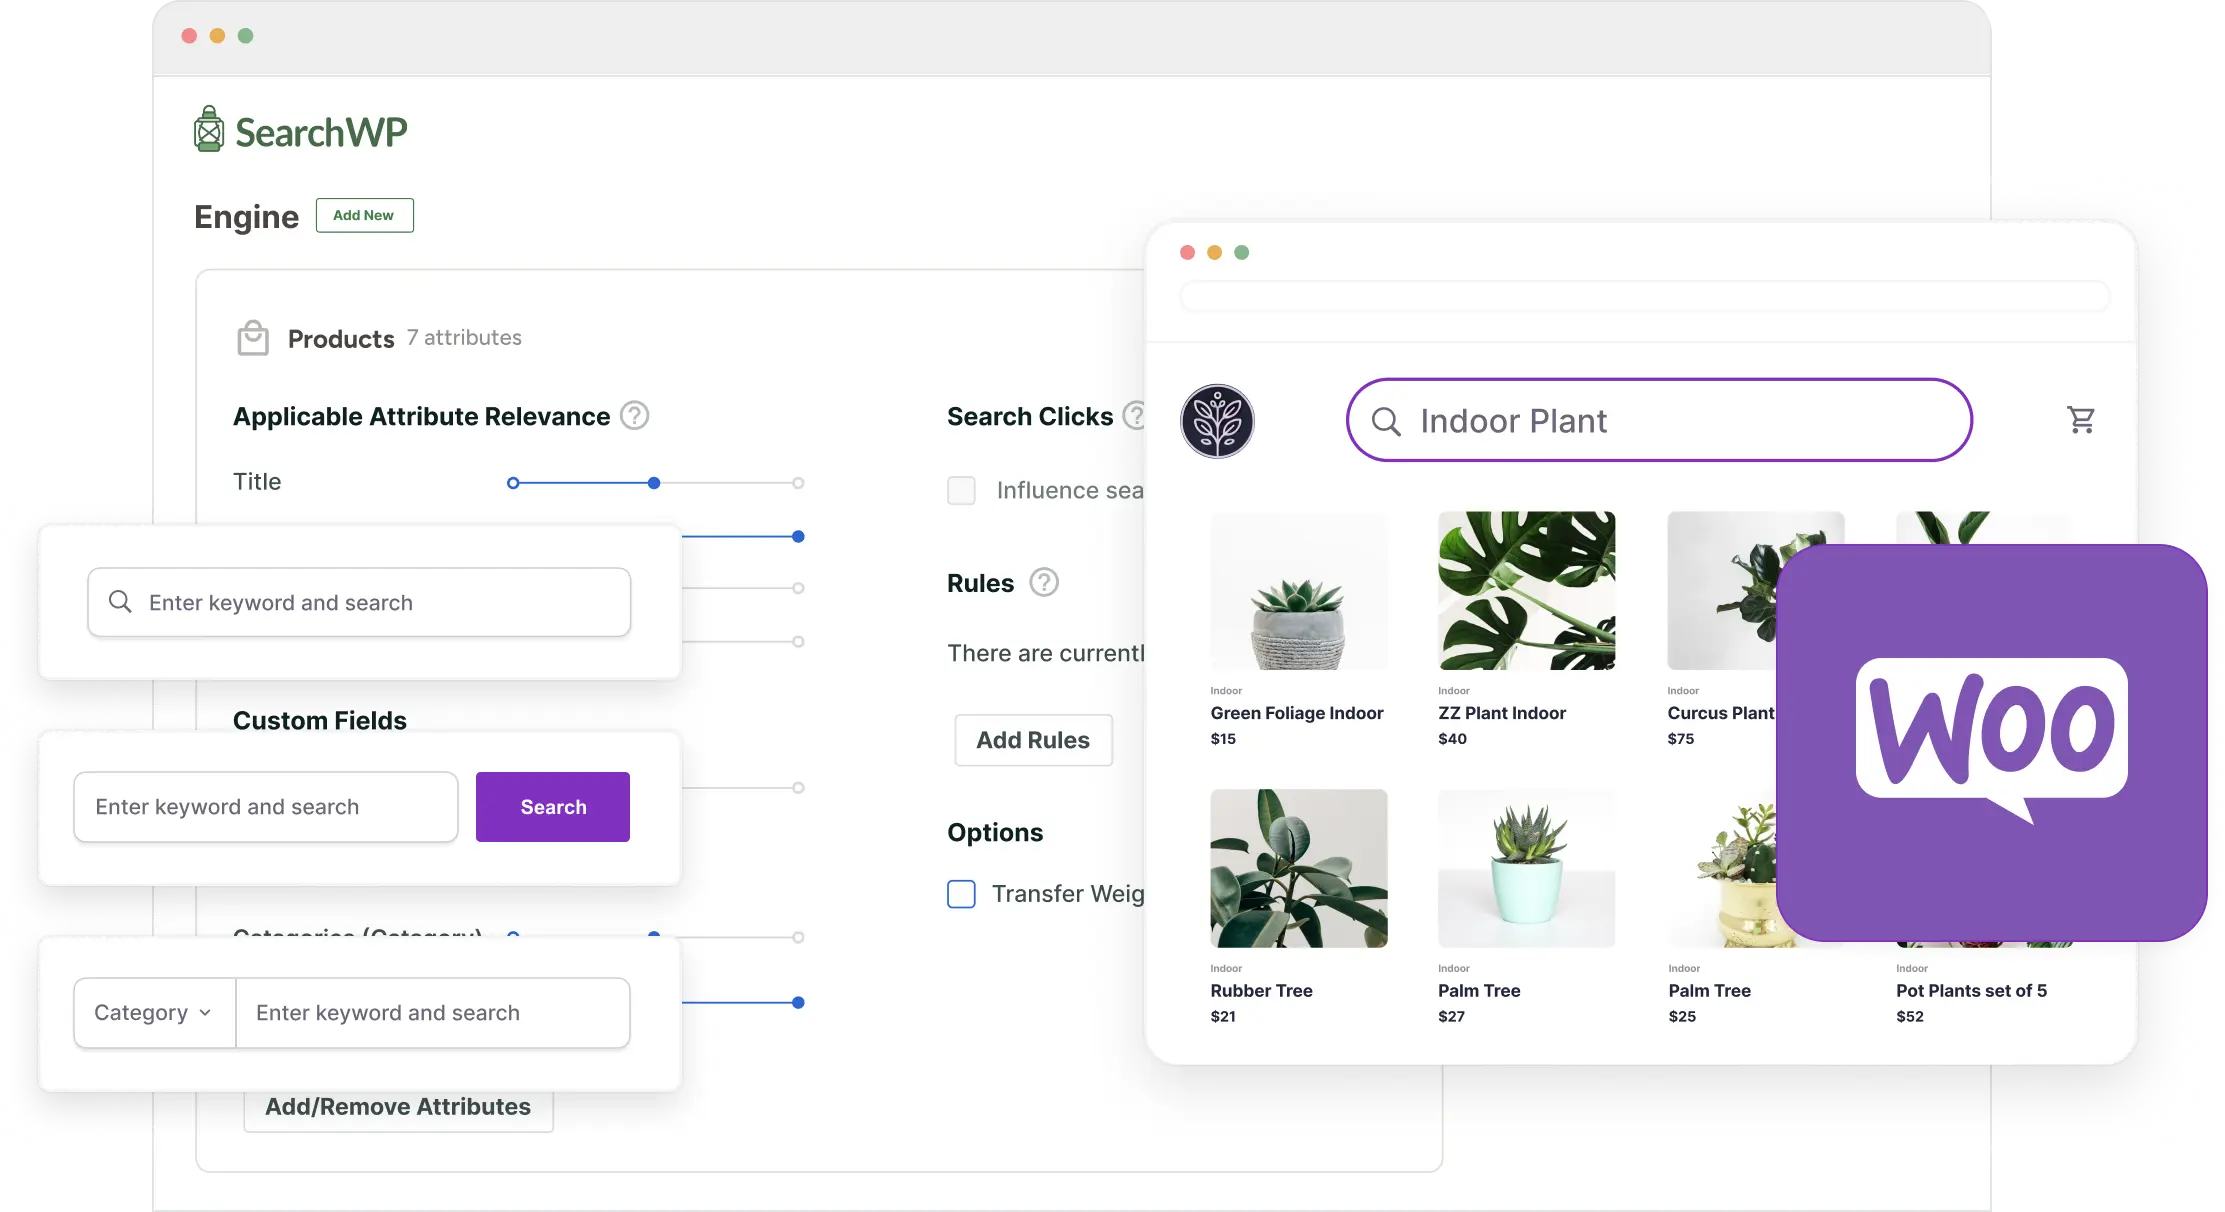Click the Palm Tree $25 product title
Image resolution: width=2225 pixels, height=1212 pixels.
click(x=1709, y=991)
